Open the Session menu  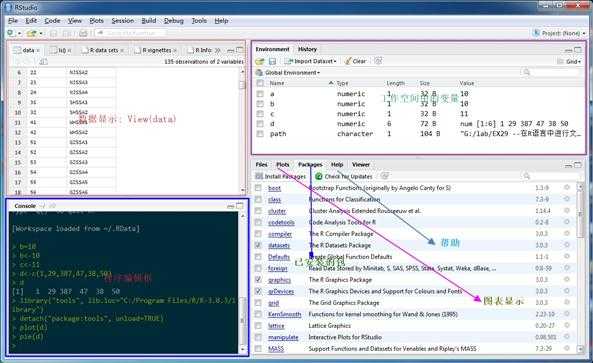point(123,20)
